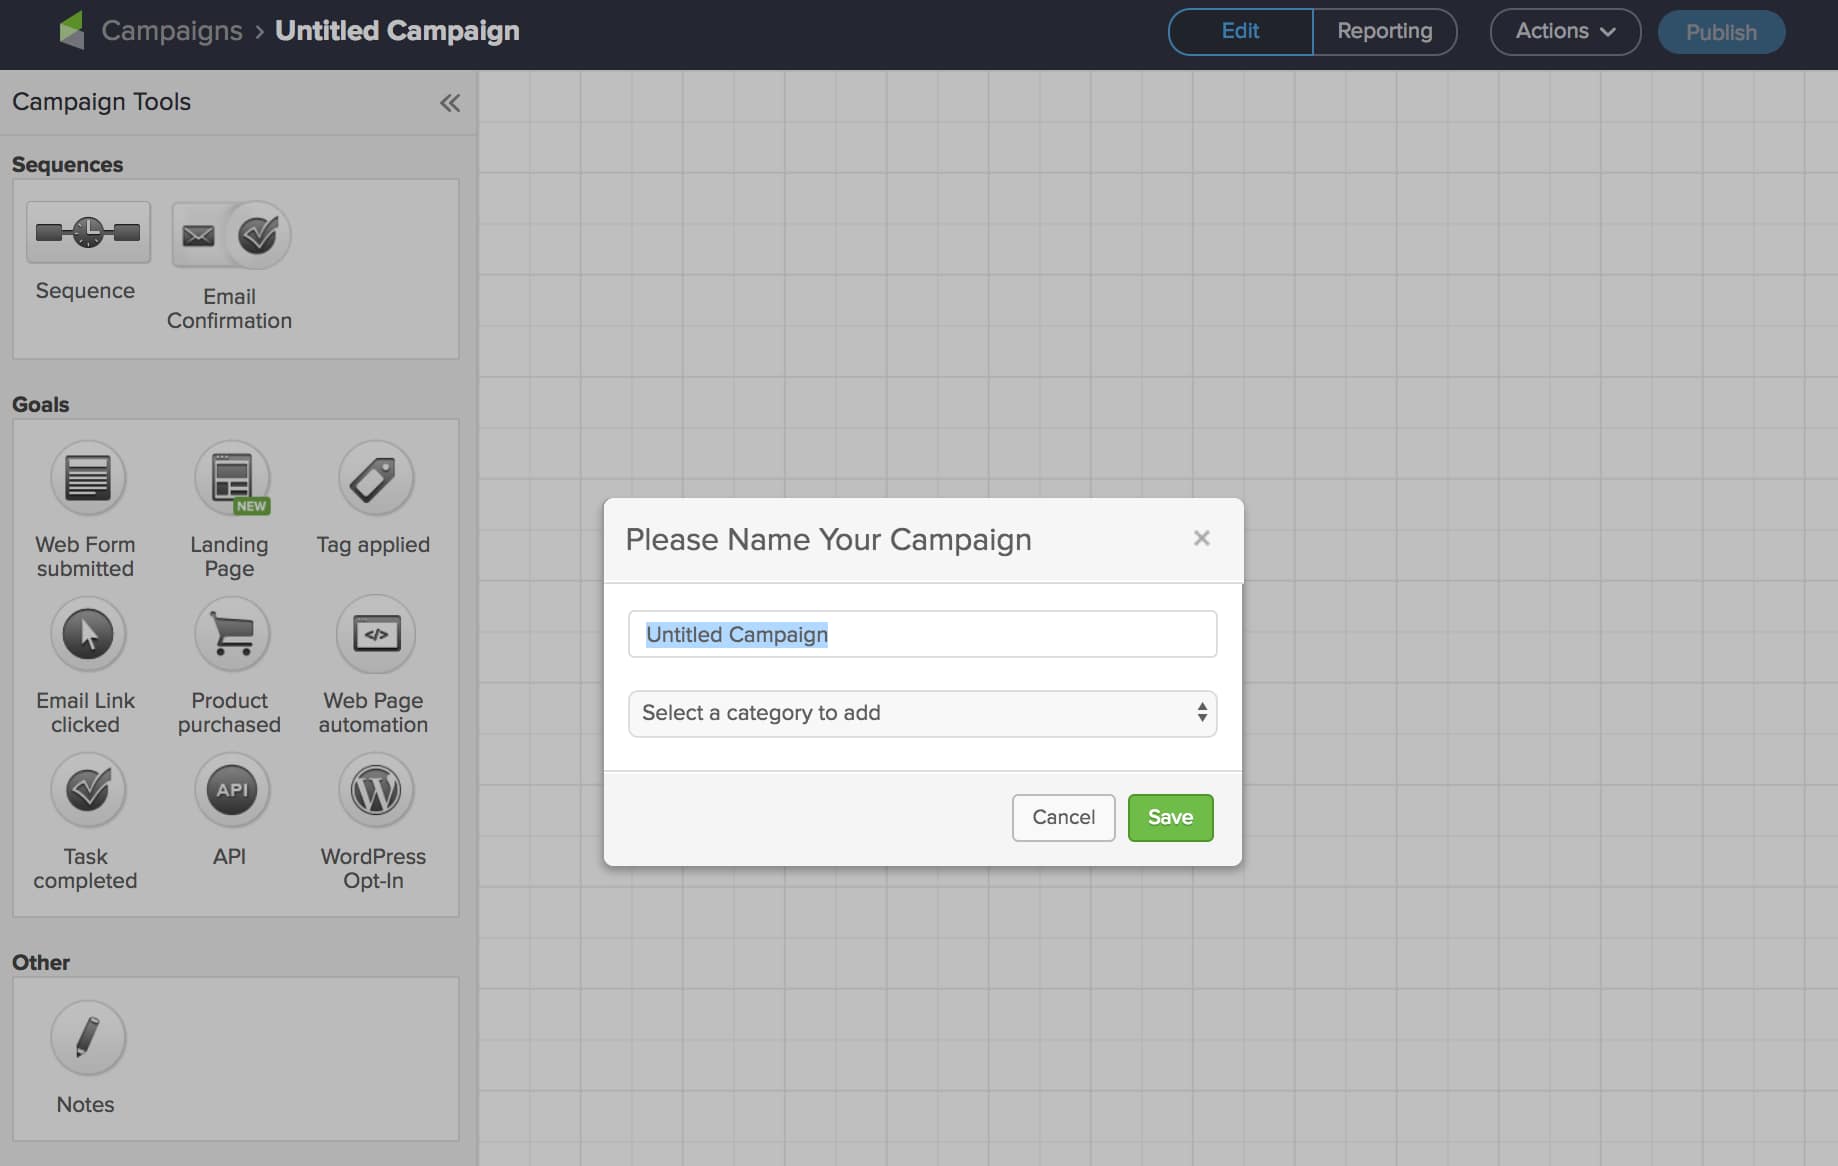Collapse the Campaign Tools sidebar
The image size is (1838, 1166).
(x=449, y=102)
